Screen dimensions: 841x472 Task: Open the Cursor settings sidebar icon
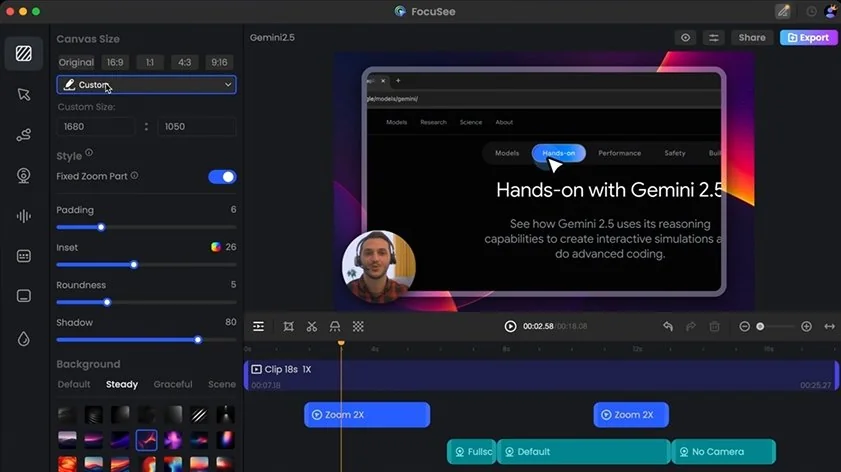point(24,94)
